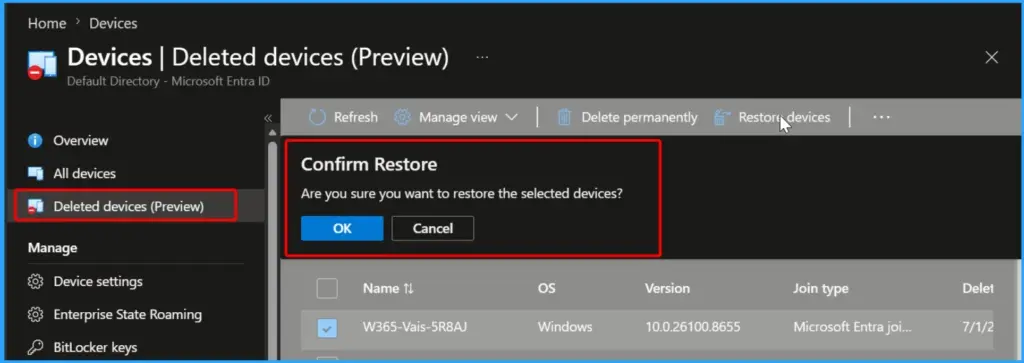Click Enterprise State Roaming gear icon

[x=35, y=315]
